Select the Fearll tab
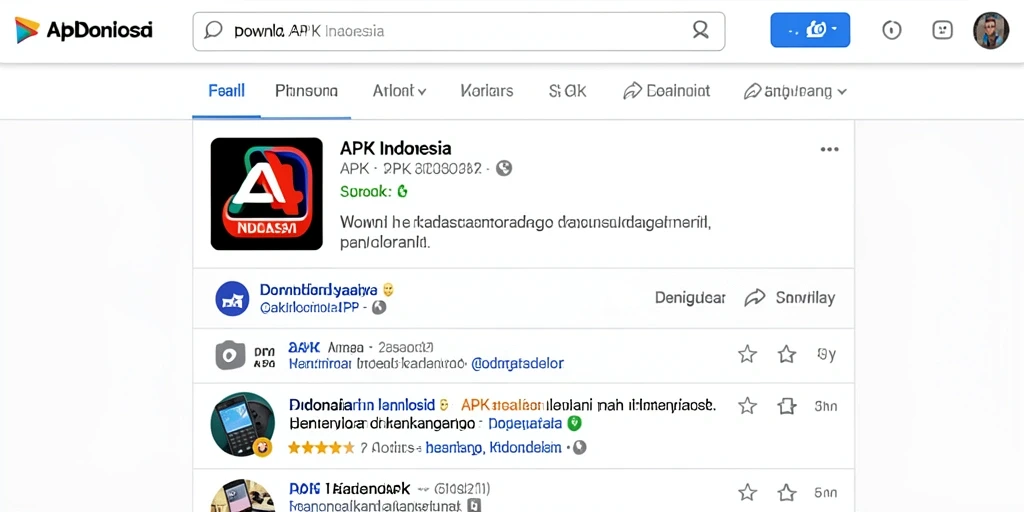 227,91
